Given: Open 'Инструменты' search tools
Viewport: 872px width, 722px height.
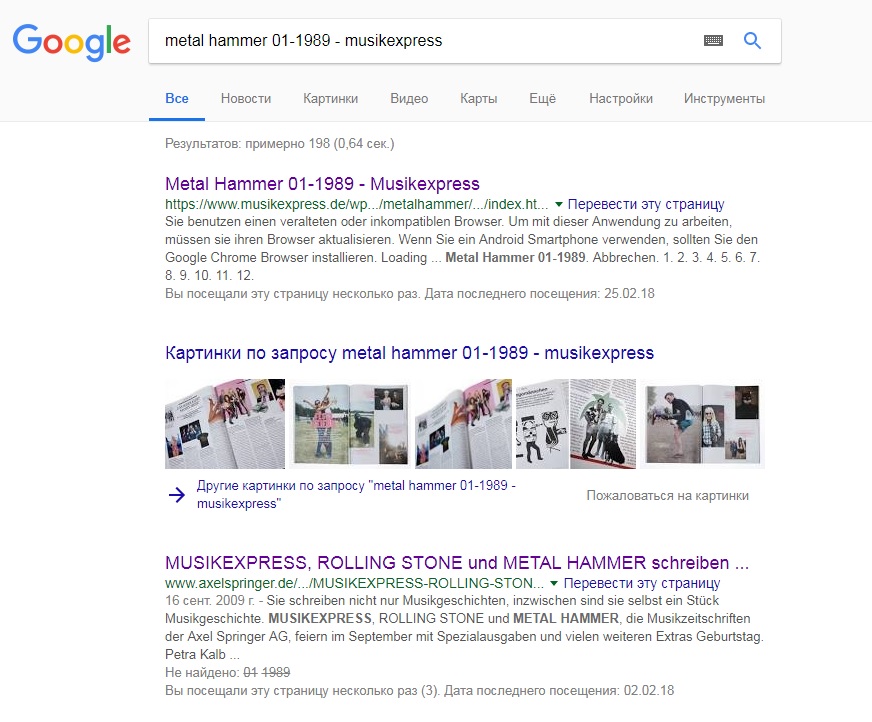Looking at the screenshot, I should (725, 98).
